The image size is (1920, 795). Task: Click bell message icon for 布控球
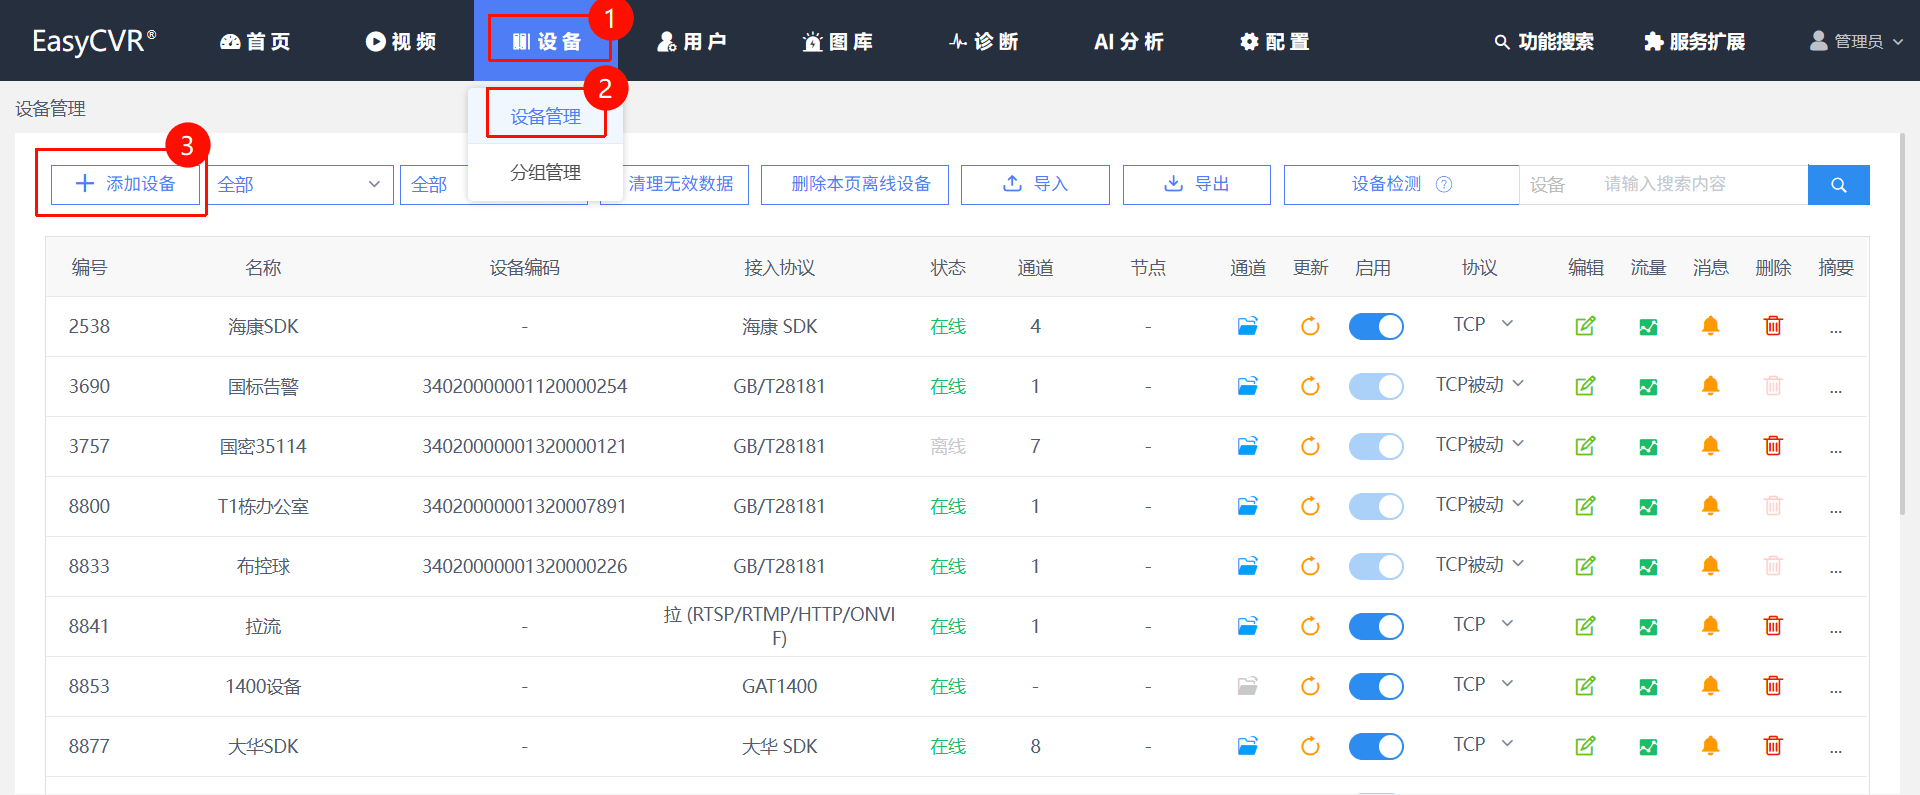(x=1710, y=566)
